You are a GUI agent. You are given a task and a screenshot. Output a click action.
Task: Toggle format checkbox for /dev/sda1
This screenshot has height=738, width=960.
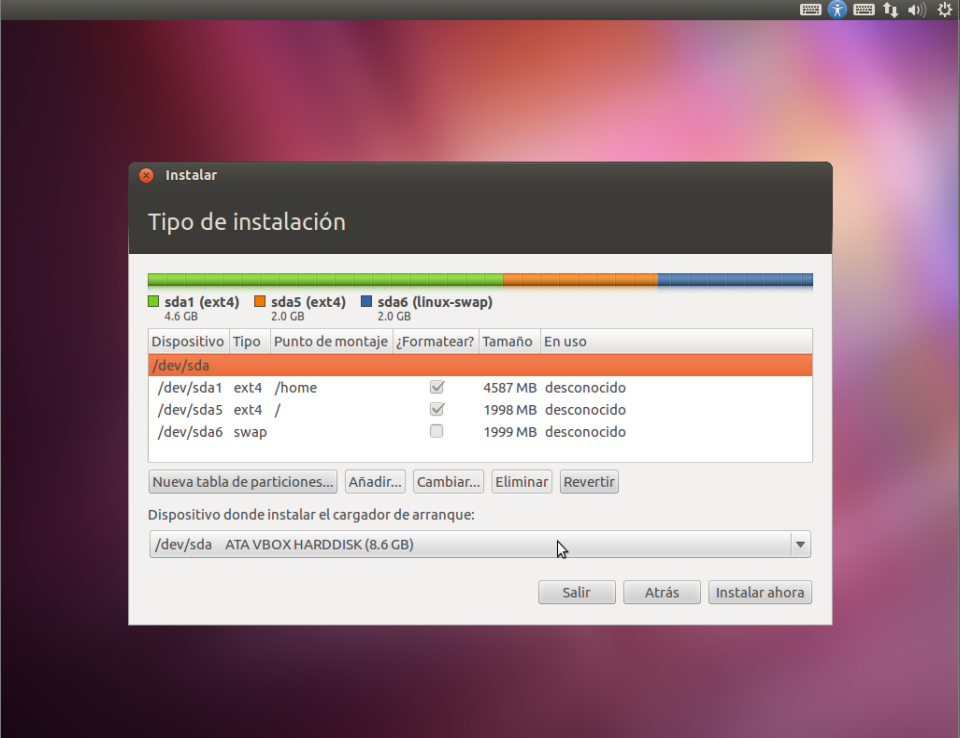pos(437,387)
